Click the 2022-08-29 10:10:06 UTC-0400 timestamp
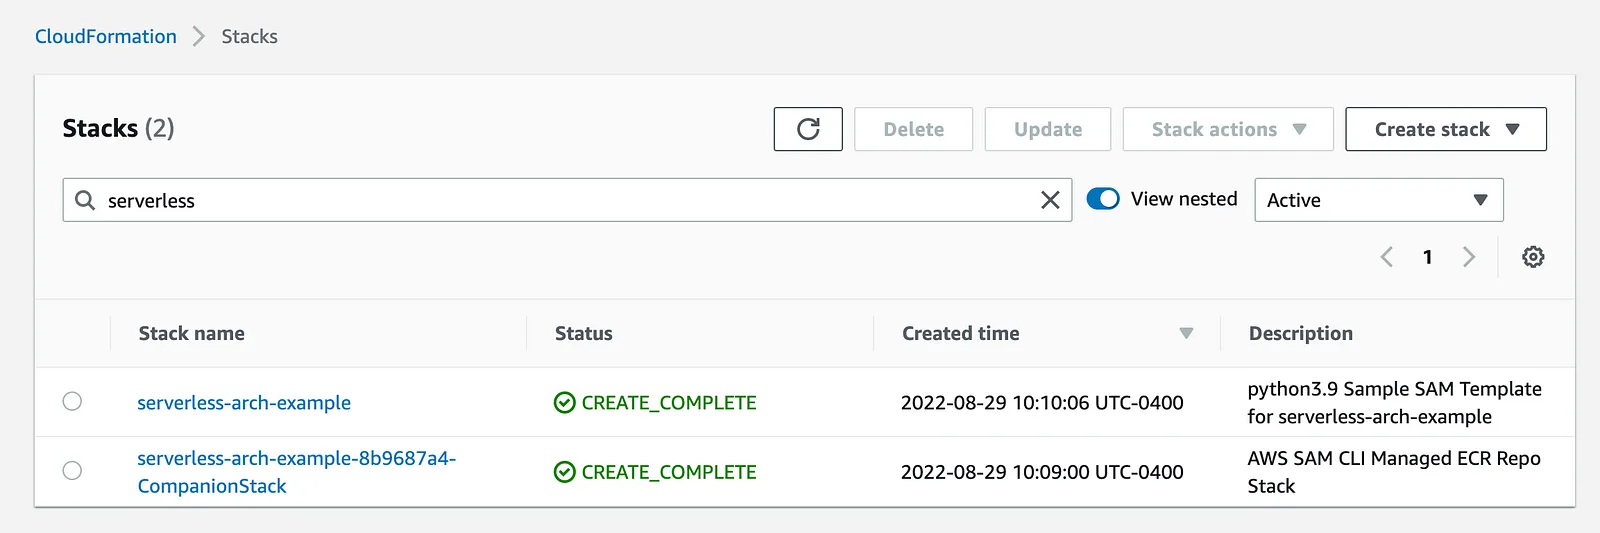 pos(1042,403)
